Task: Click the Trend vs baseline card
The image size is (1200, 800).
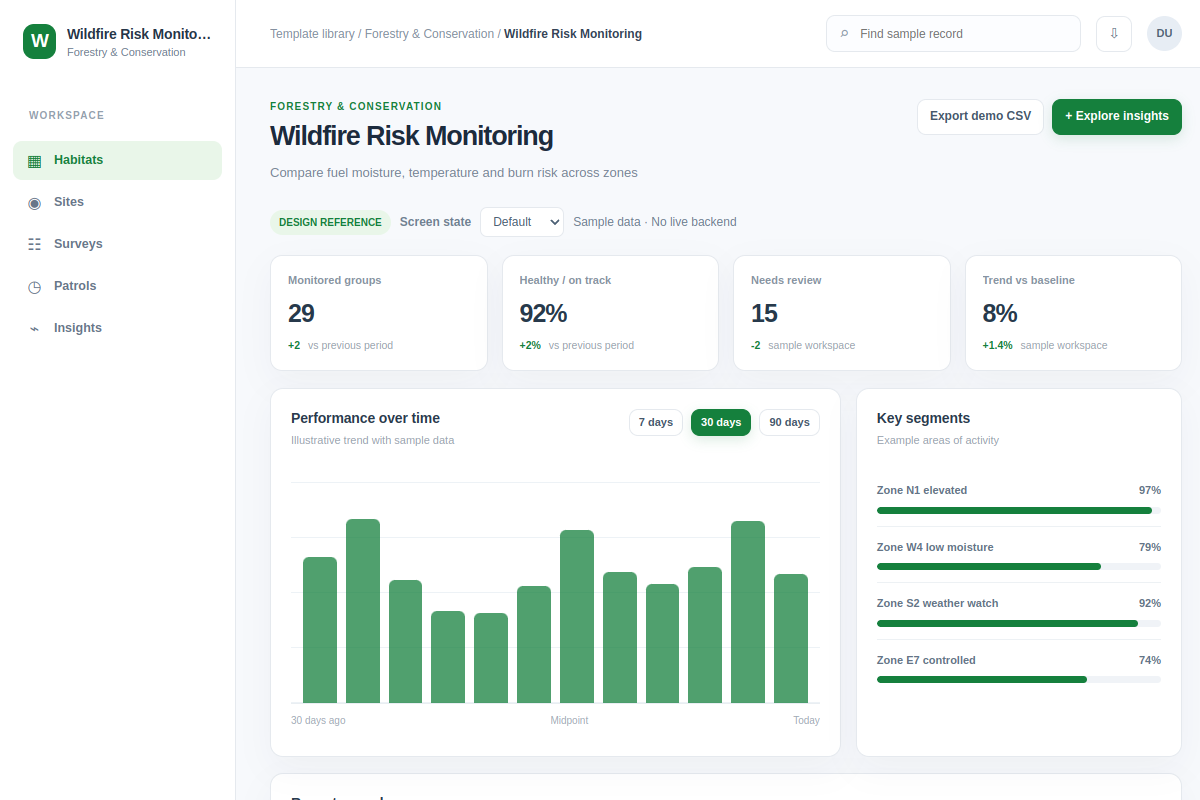Action: pyautogui.click(x=1073, y=313)
